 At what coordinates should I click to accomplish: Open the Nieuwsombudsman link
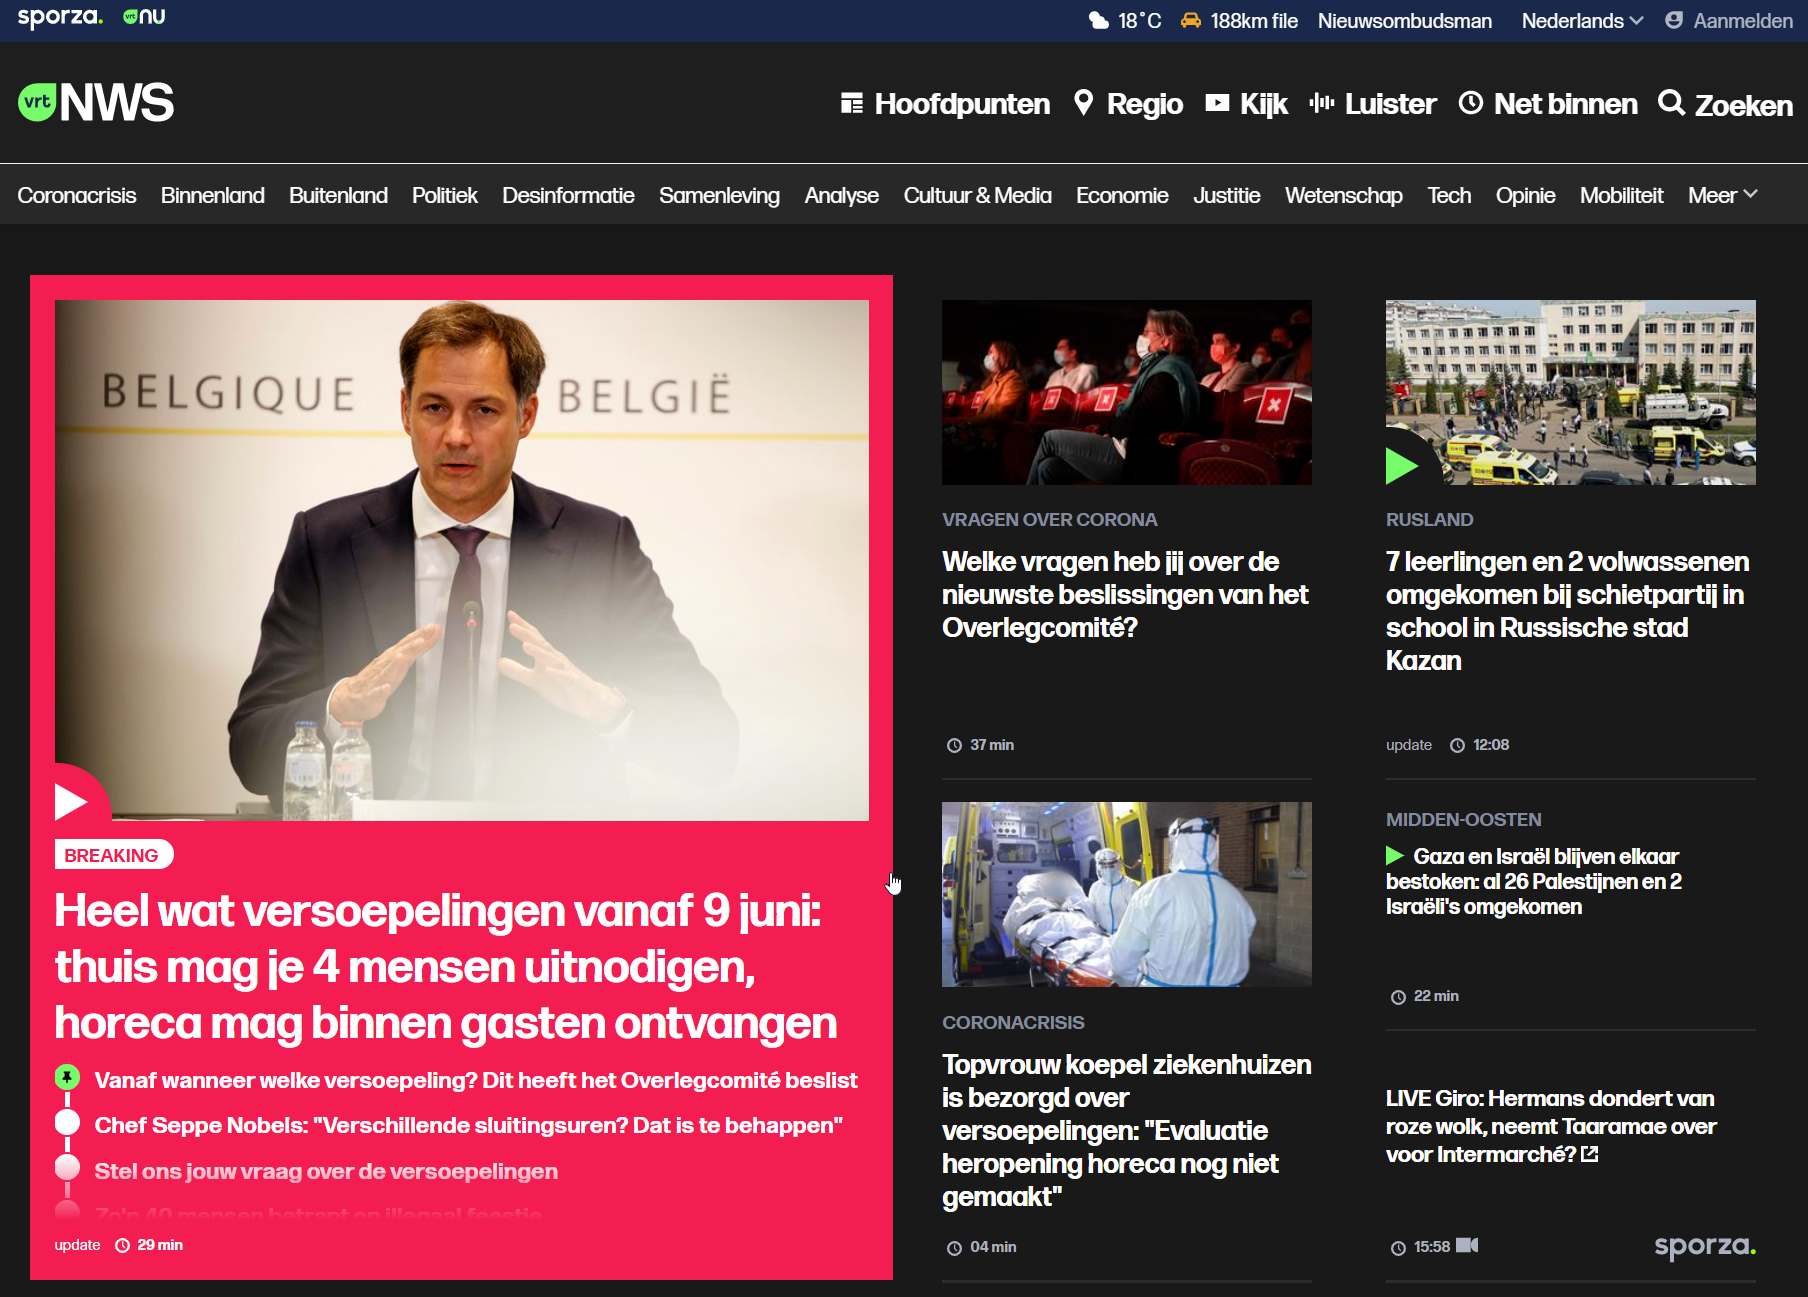[1404, 21]
